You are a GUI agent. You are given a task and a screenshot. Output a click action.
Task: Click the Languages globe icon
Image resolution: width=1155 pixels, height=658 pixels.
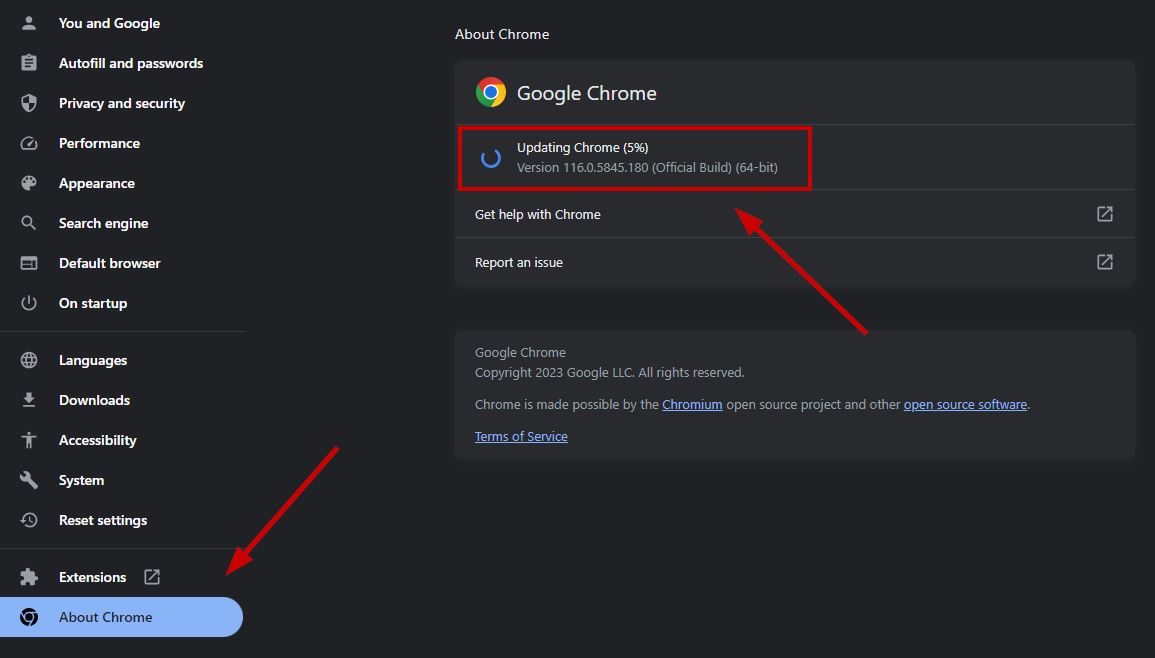28,359
